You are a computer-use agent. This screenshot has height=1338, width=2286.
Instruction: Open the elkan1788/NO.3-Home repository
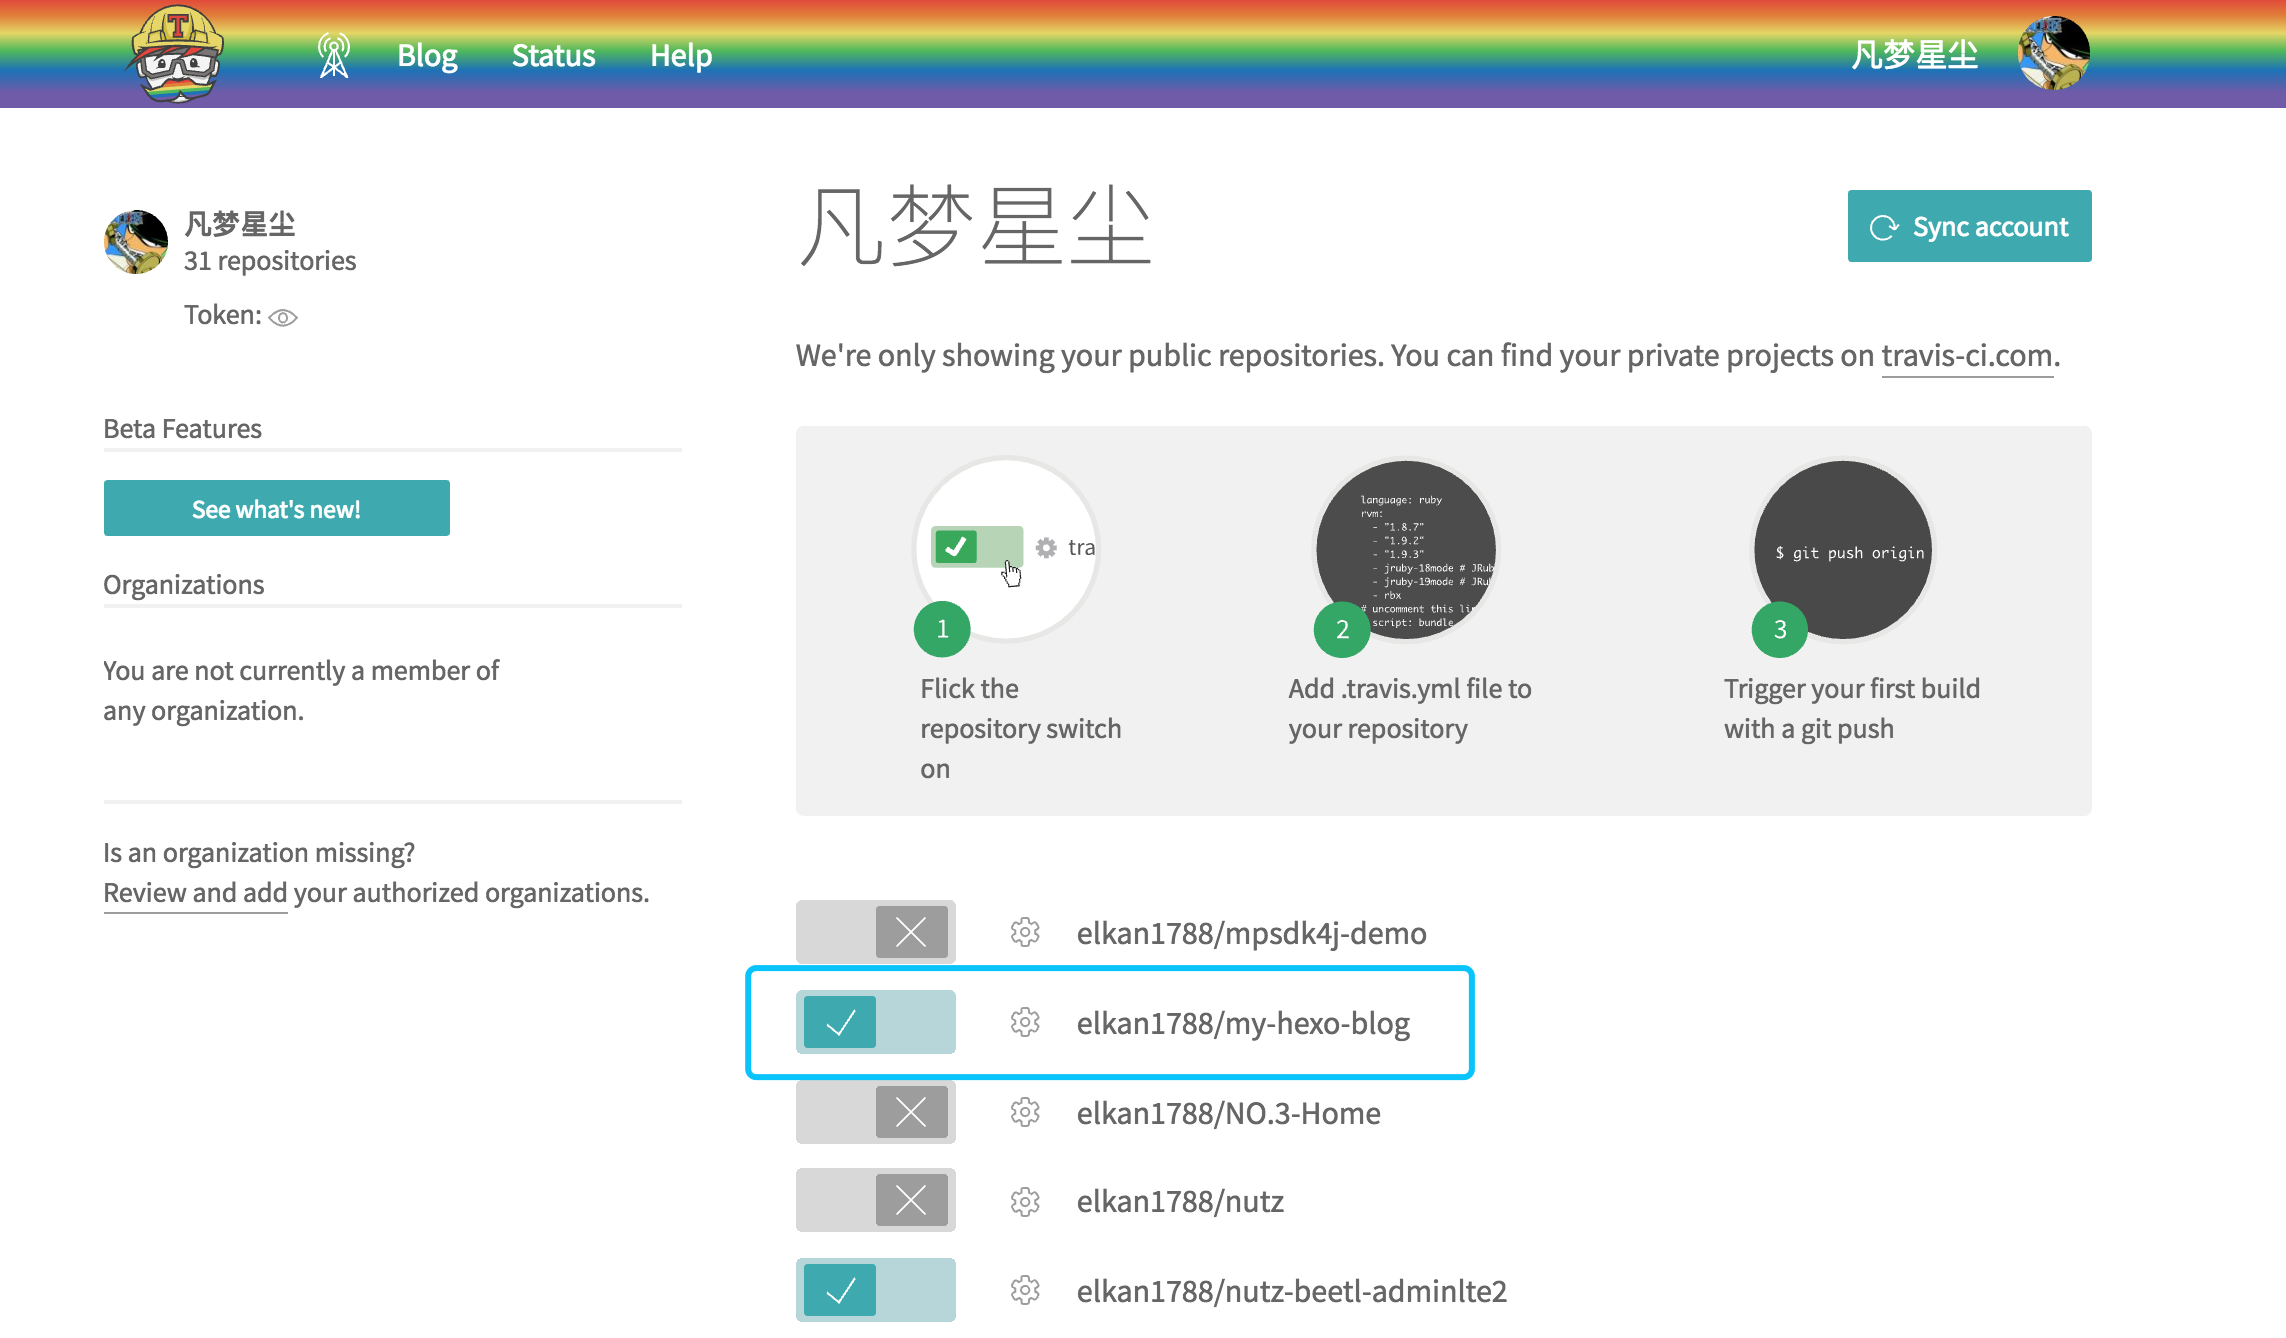click(x=1228, y=1113)
